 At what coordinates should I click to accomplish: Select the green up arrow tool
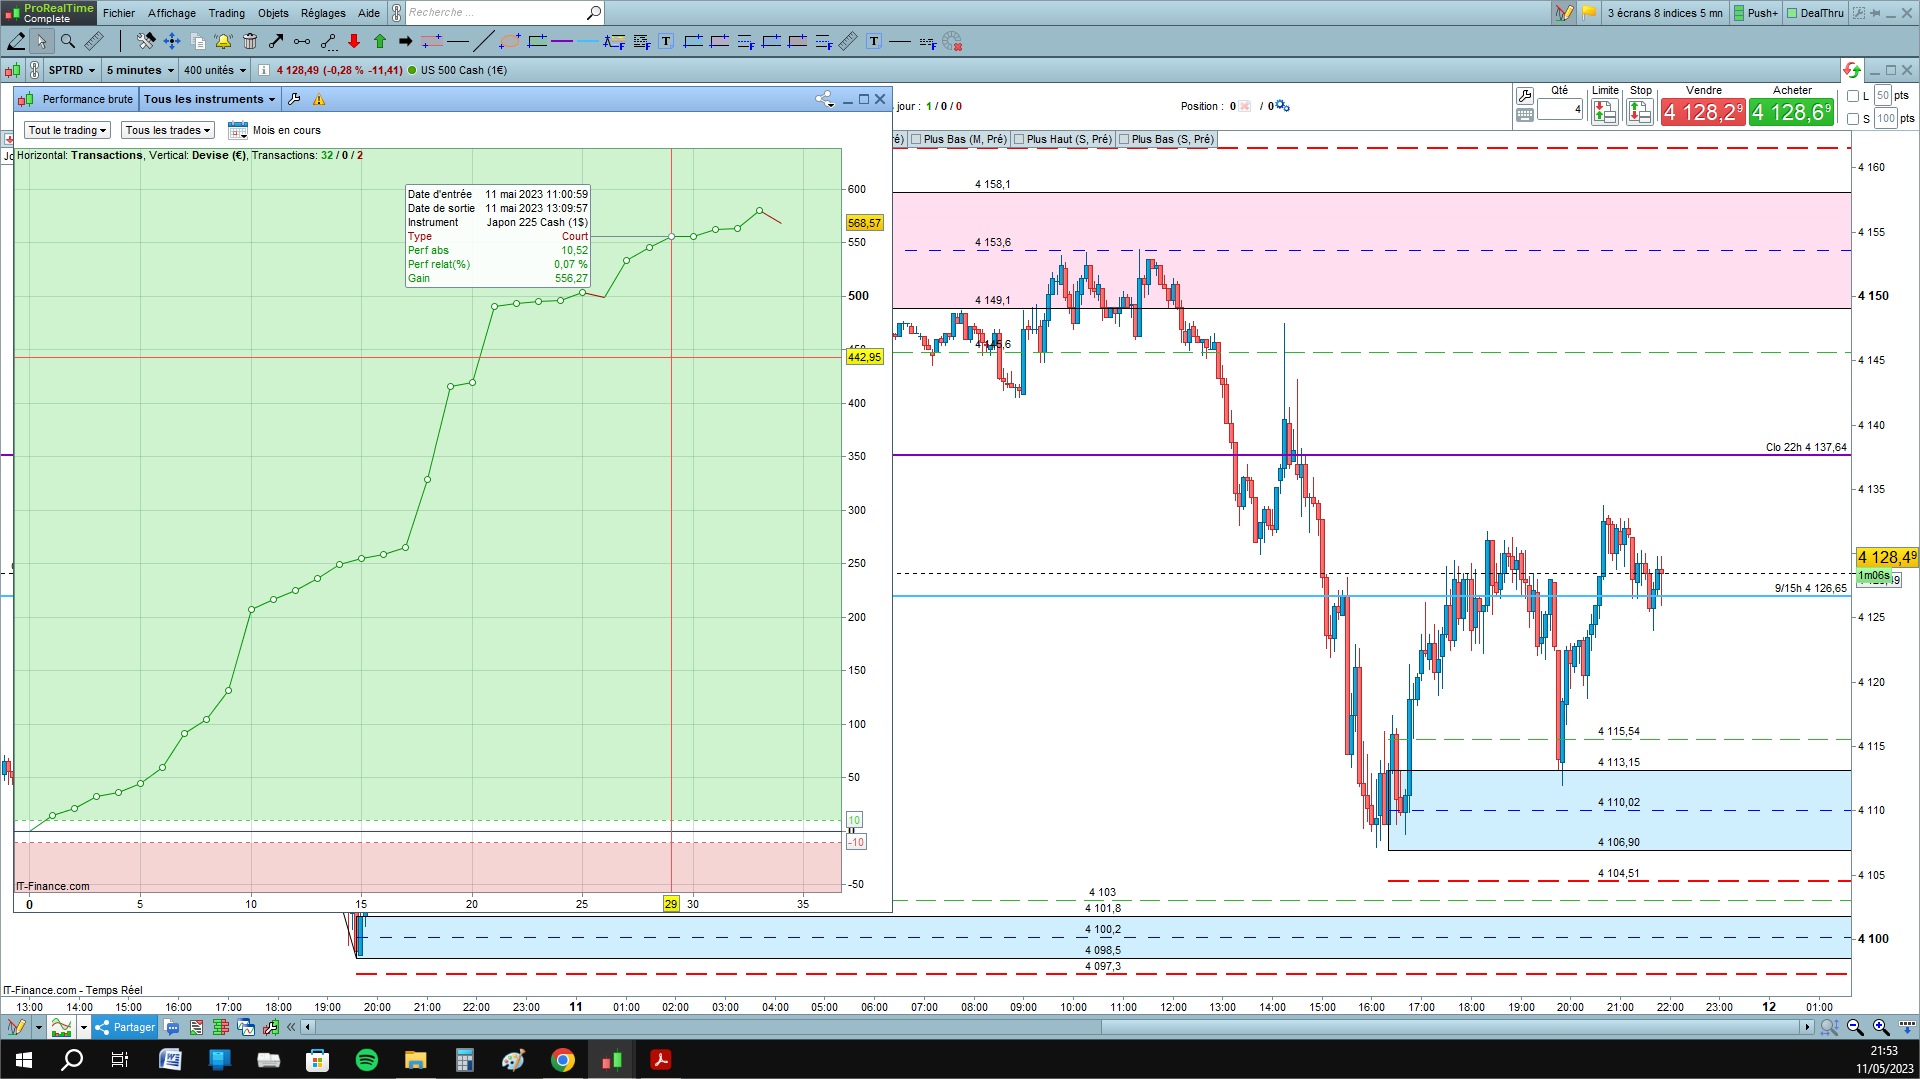(x=380, y=41)
